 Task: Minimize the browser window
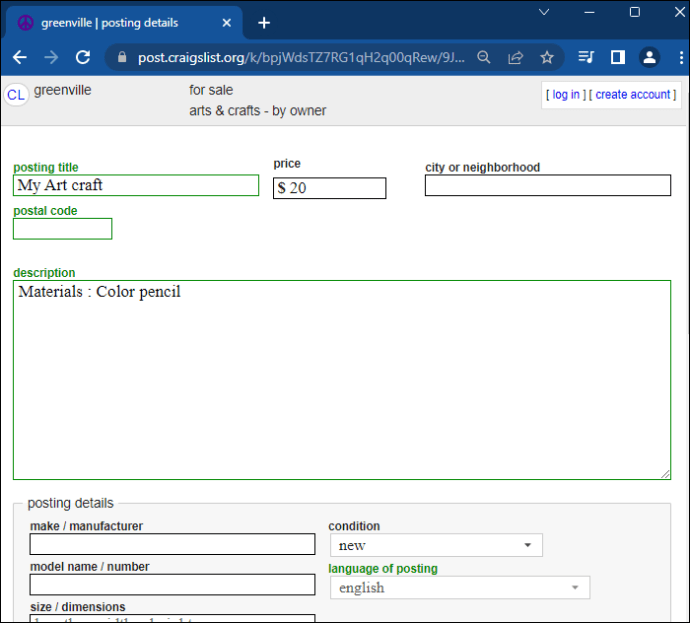click(x=589, y=12)
